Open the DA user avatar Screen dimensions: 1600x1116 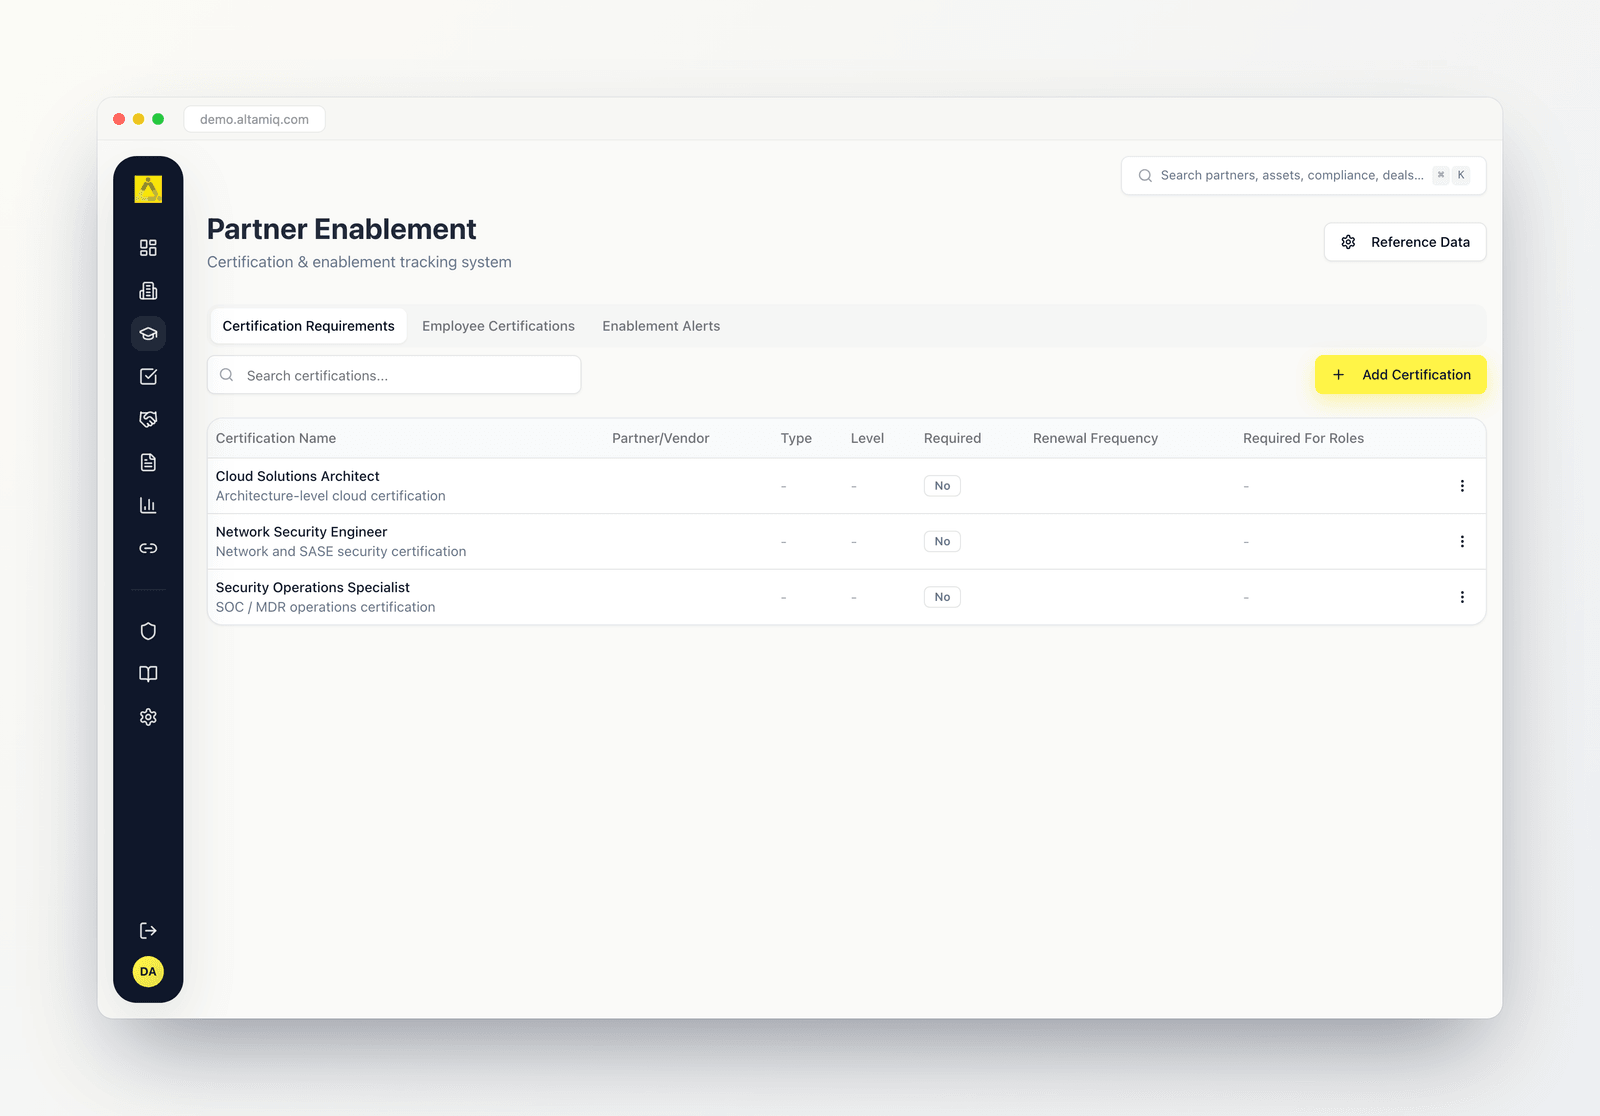point(148,972)
